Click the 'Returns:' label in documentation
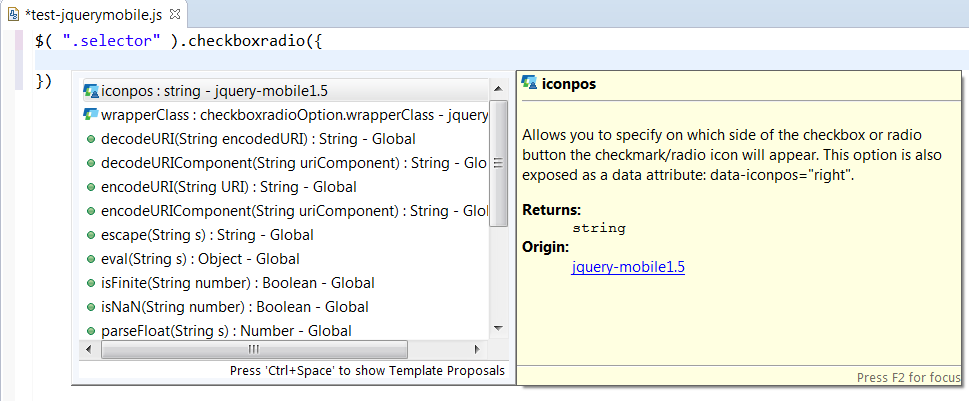The width and height of the screenshot is (969, 401). tap(552, 209)
